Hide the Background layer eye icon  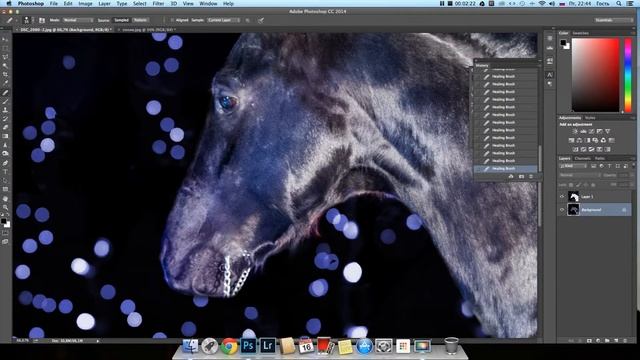coord(562,210)
